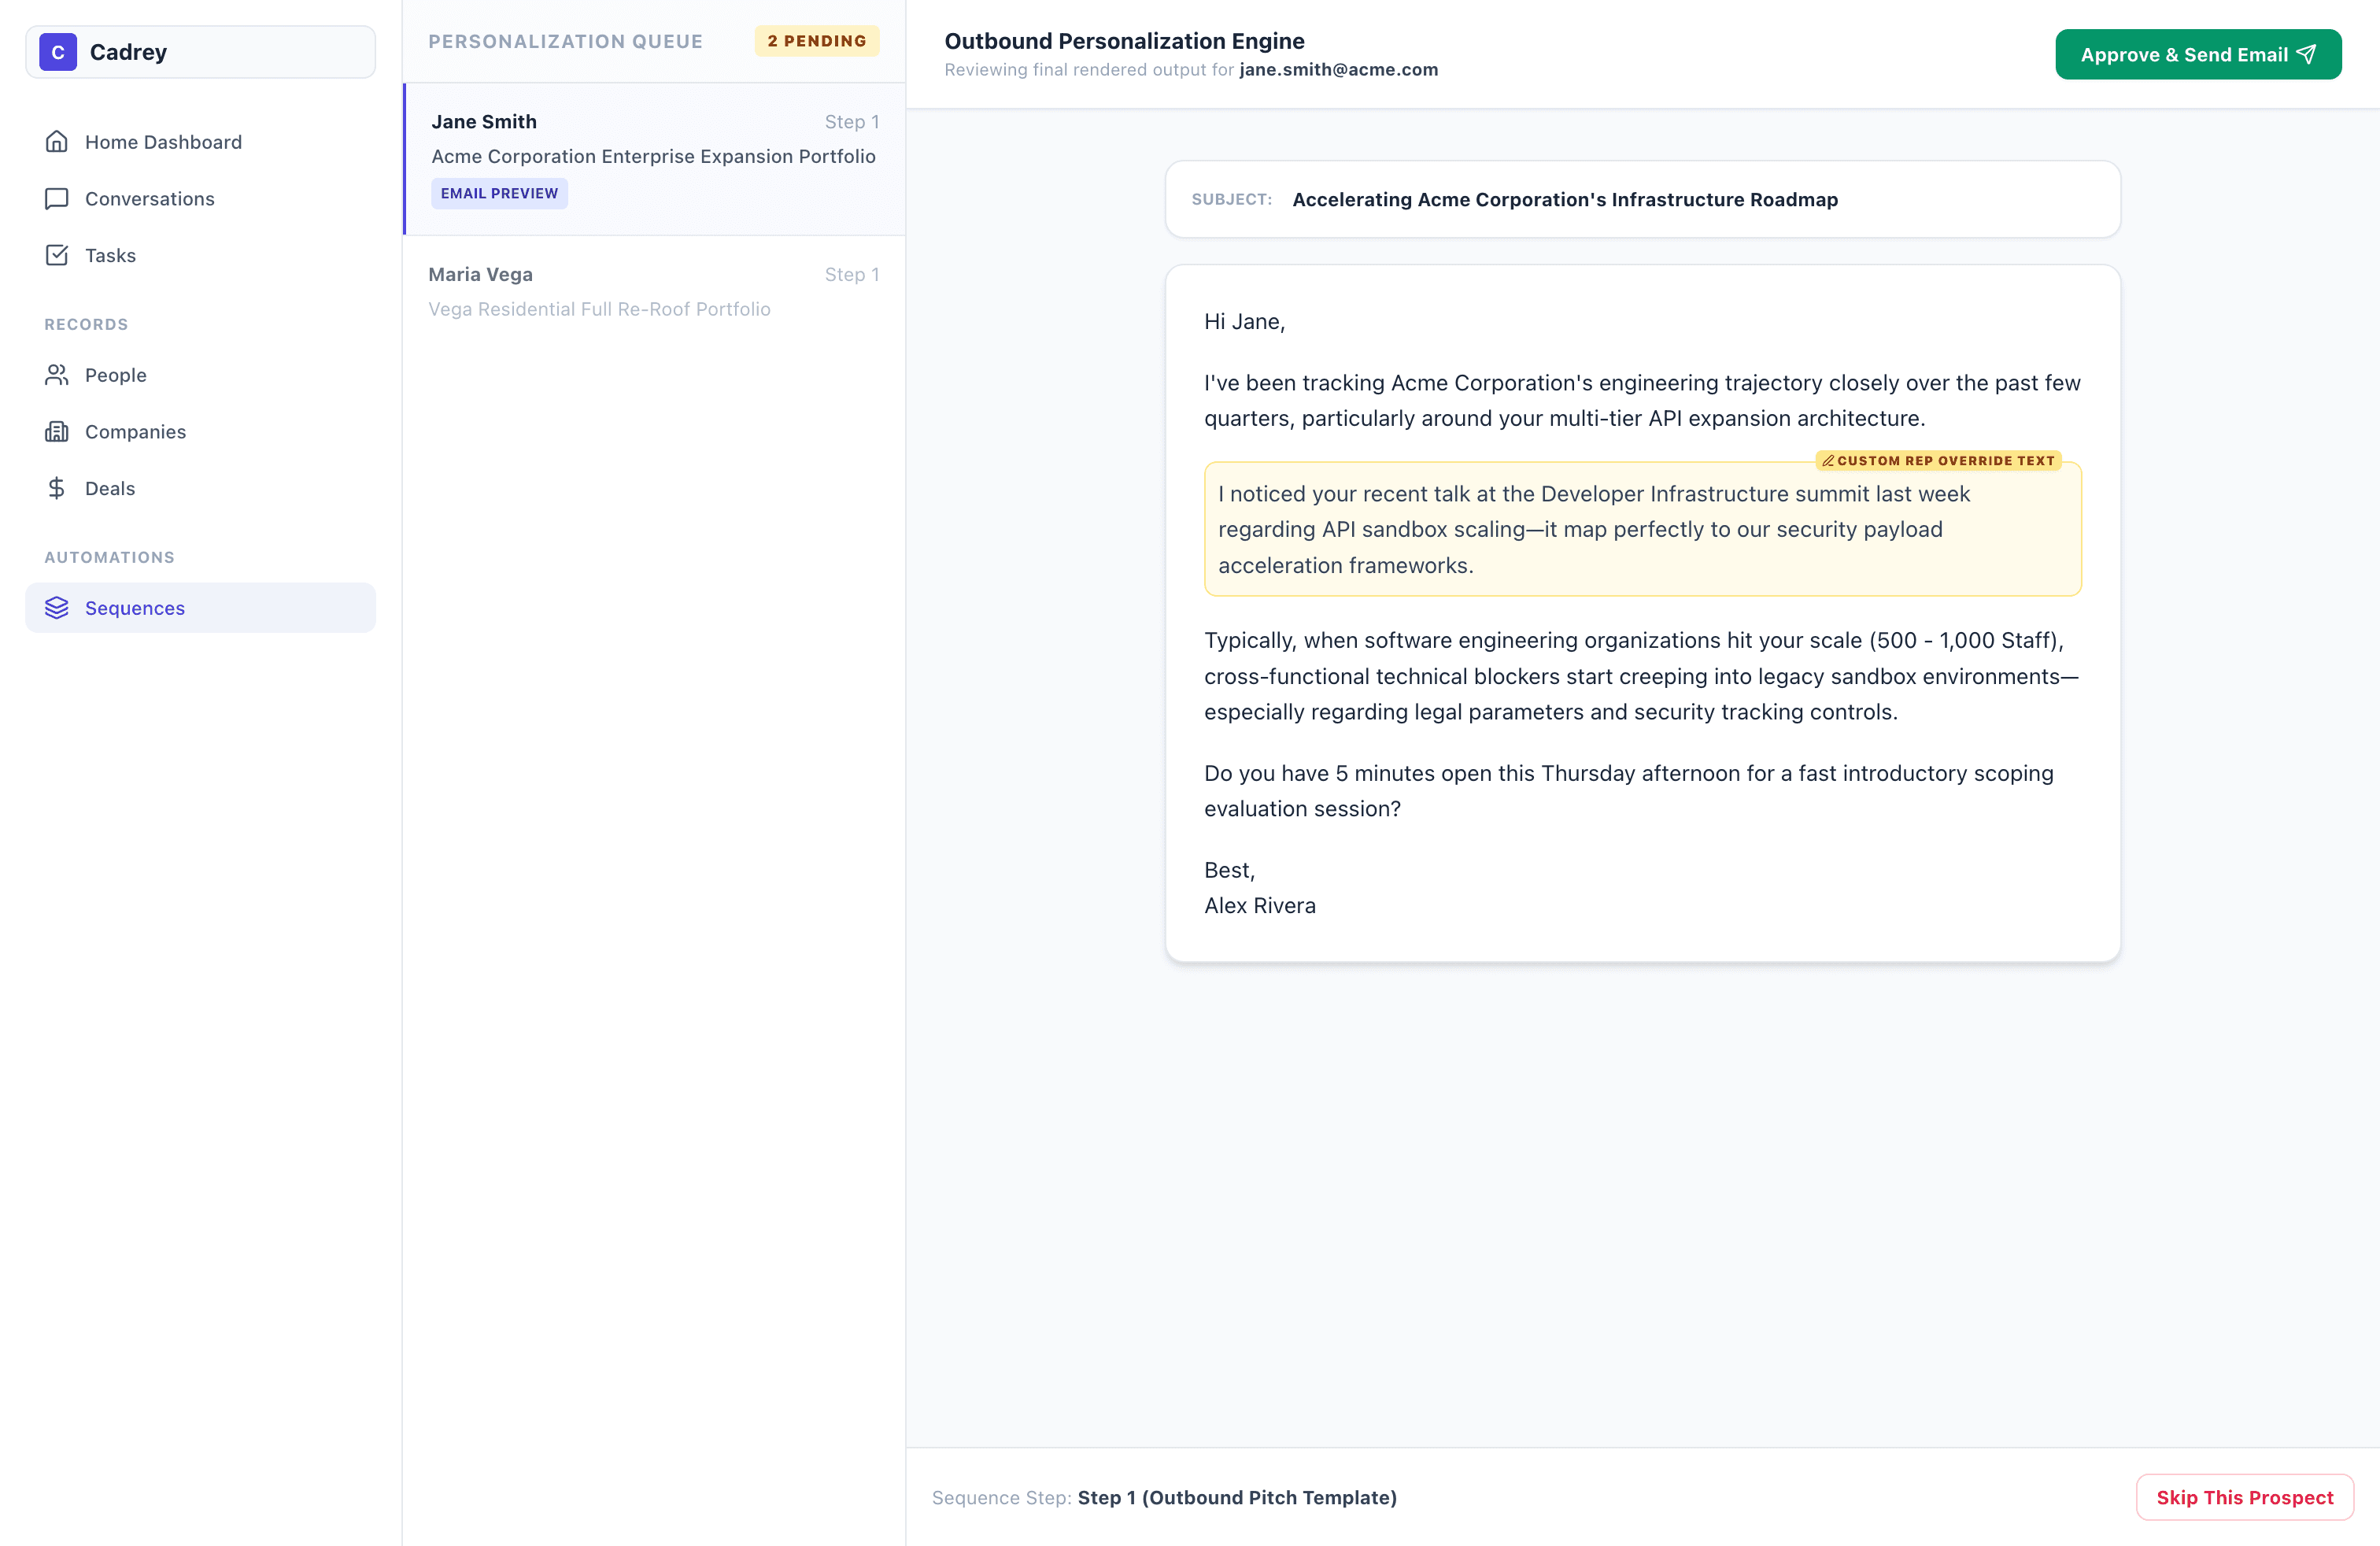This screenshot has height=1546, width=2380.
Task: Skip this prospect
Action: point(2244,1497)
